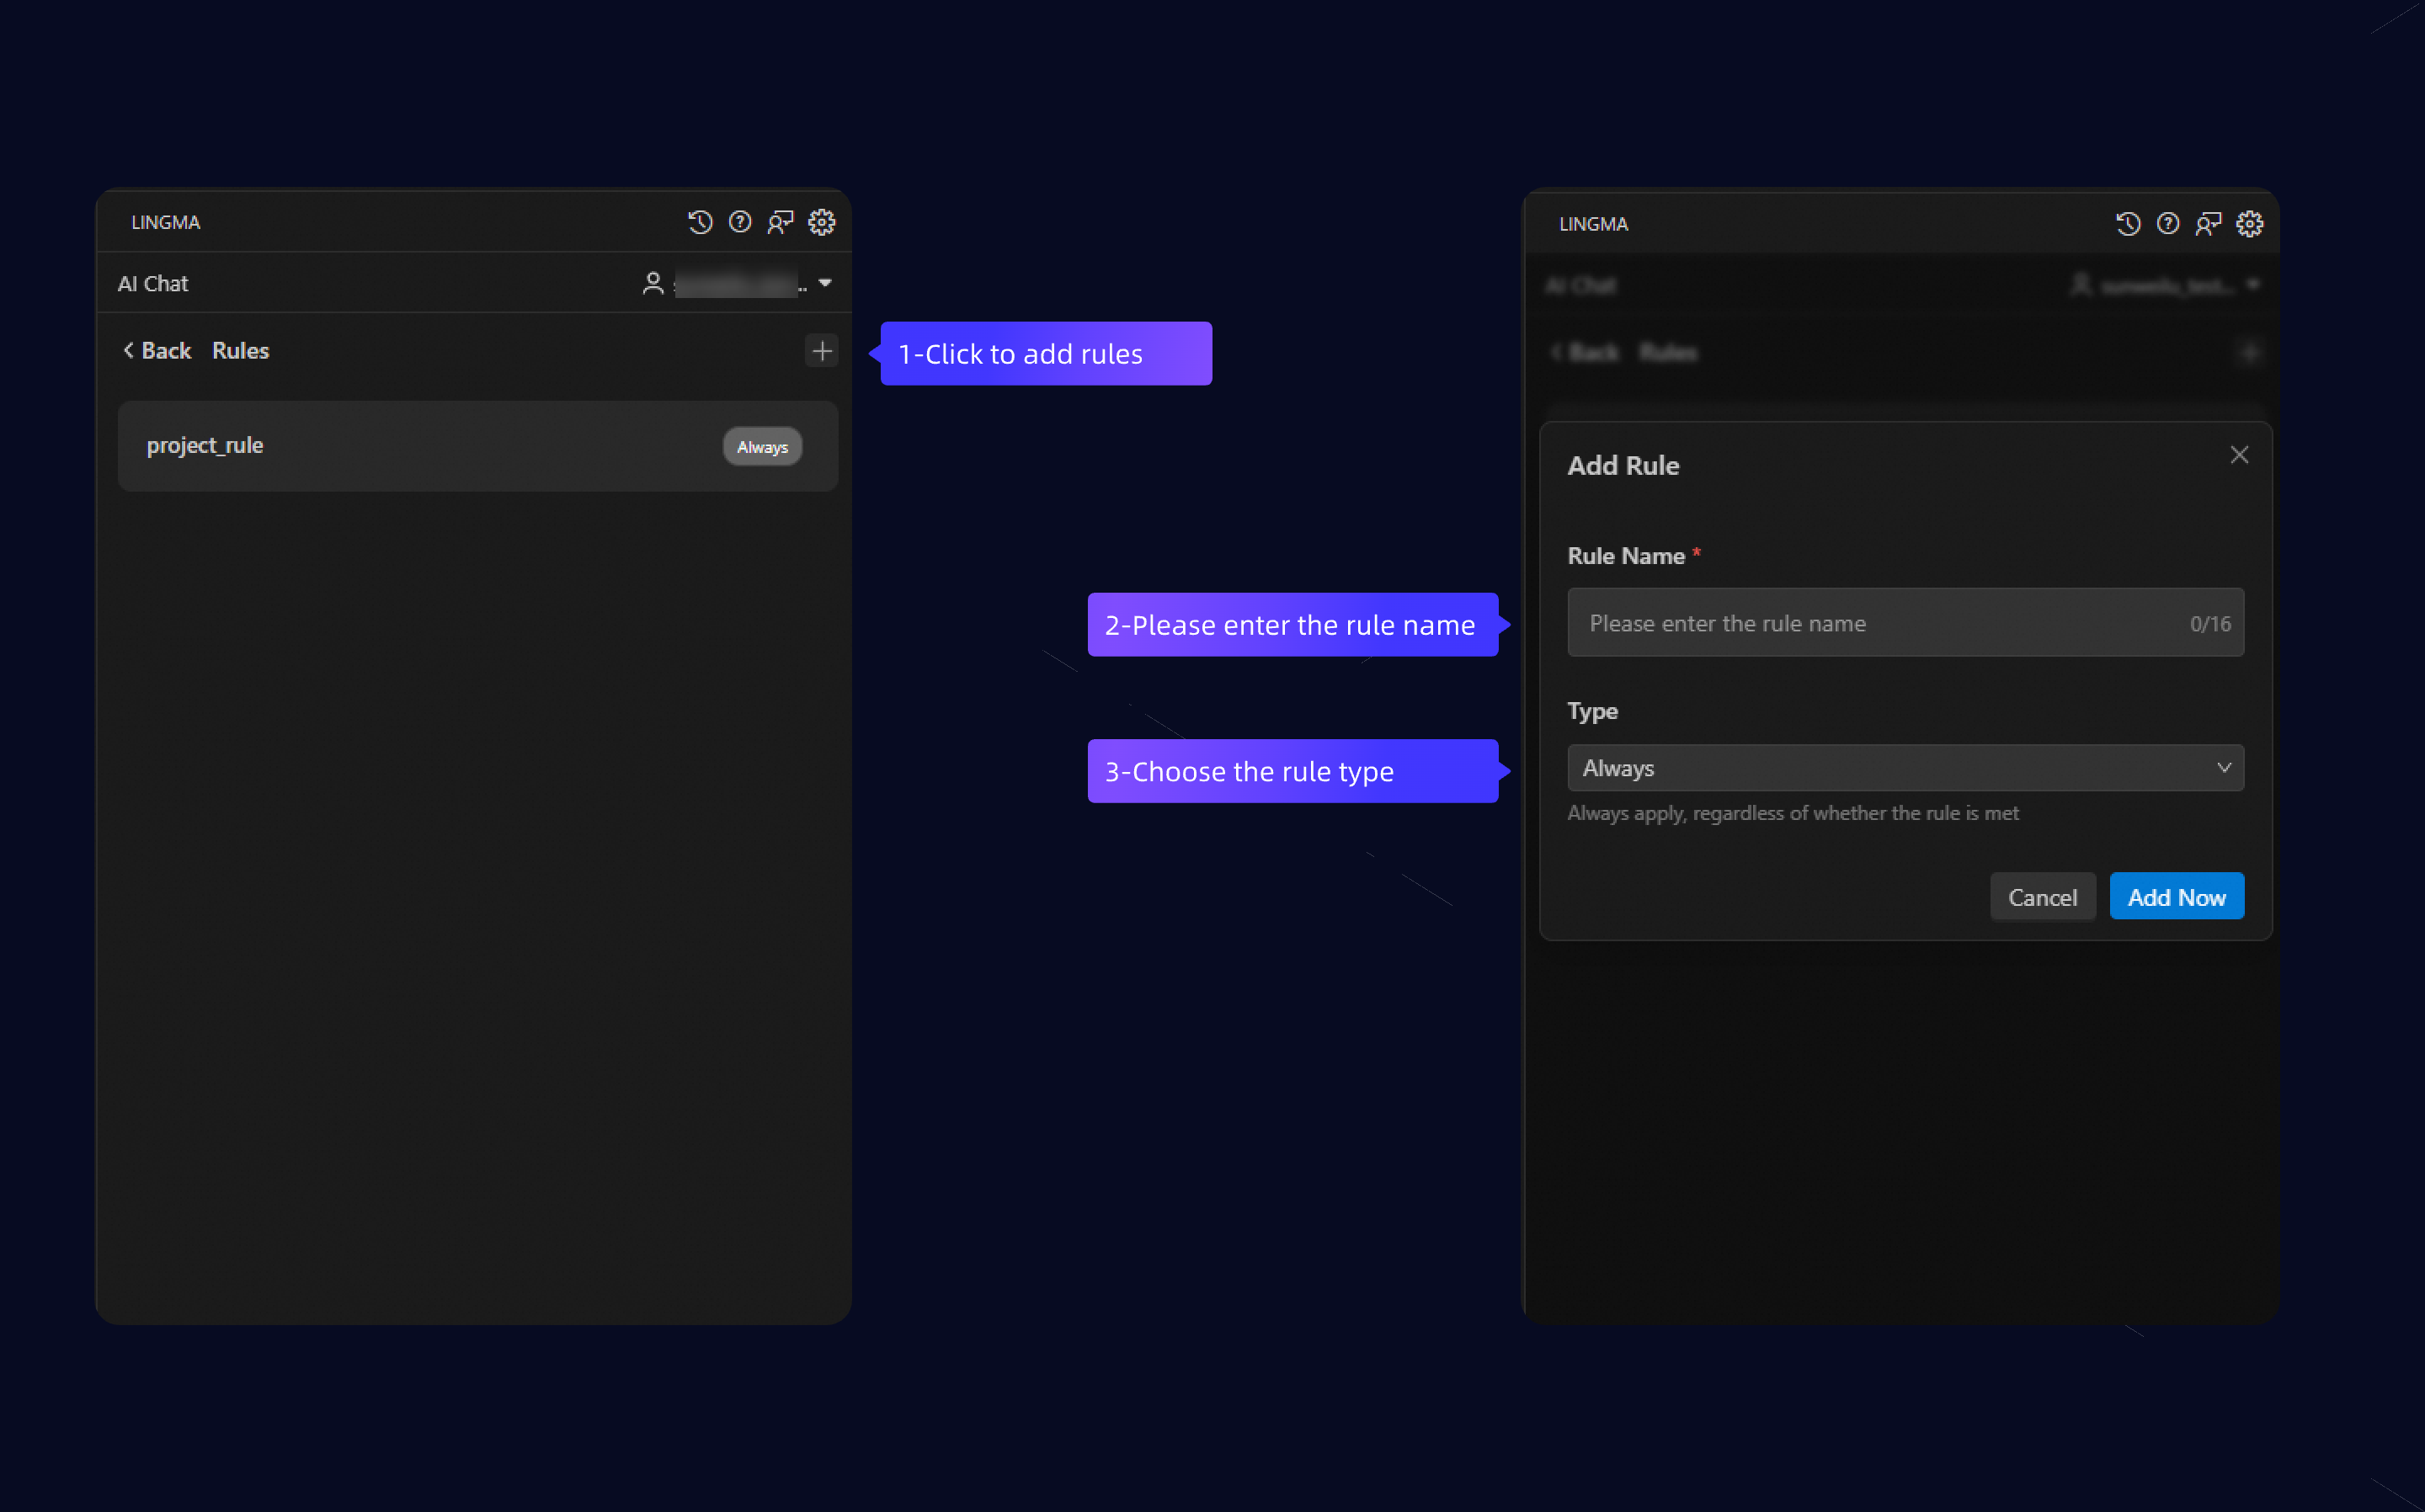Click the Add Now button
The height and width of the screenshot is (1512, 2425).
pyautogui.click(x=2176, y=897)
